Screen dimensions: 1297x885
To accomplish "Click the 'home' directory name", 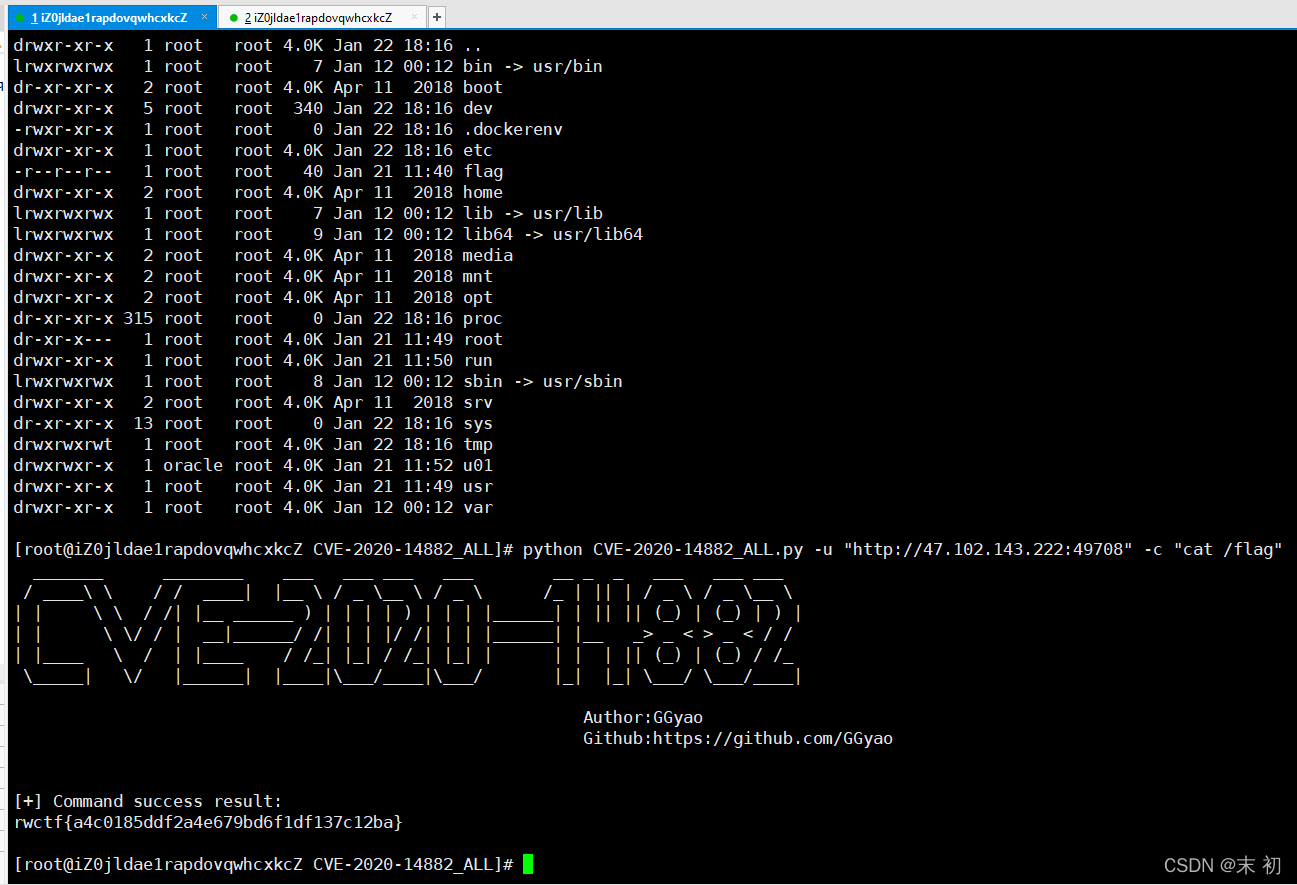I will (x=483, y=192).
